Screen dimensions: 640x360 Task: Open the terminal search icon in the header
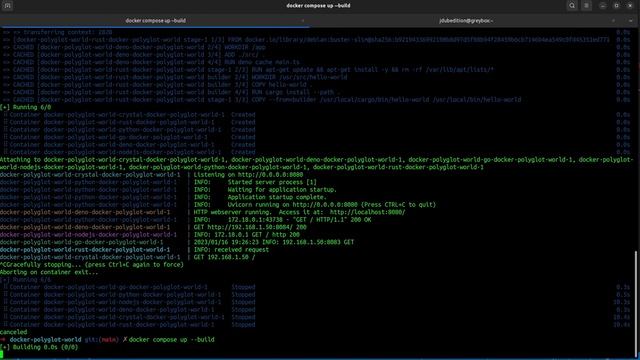(x=572, y=6)
